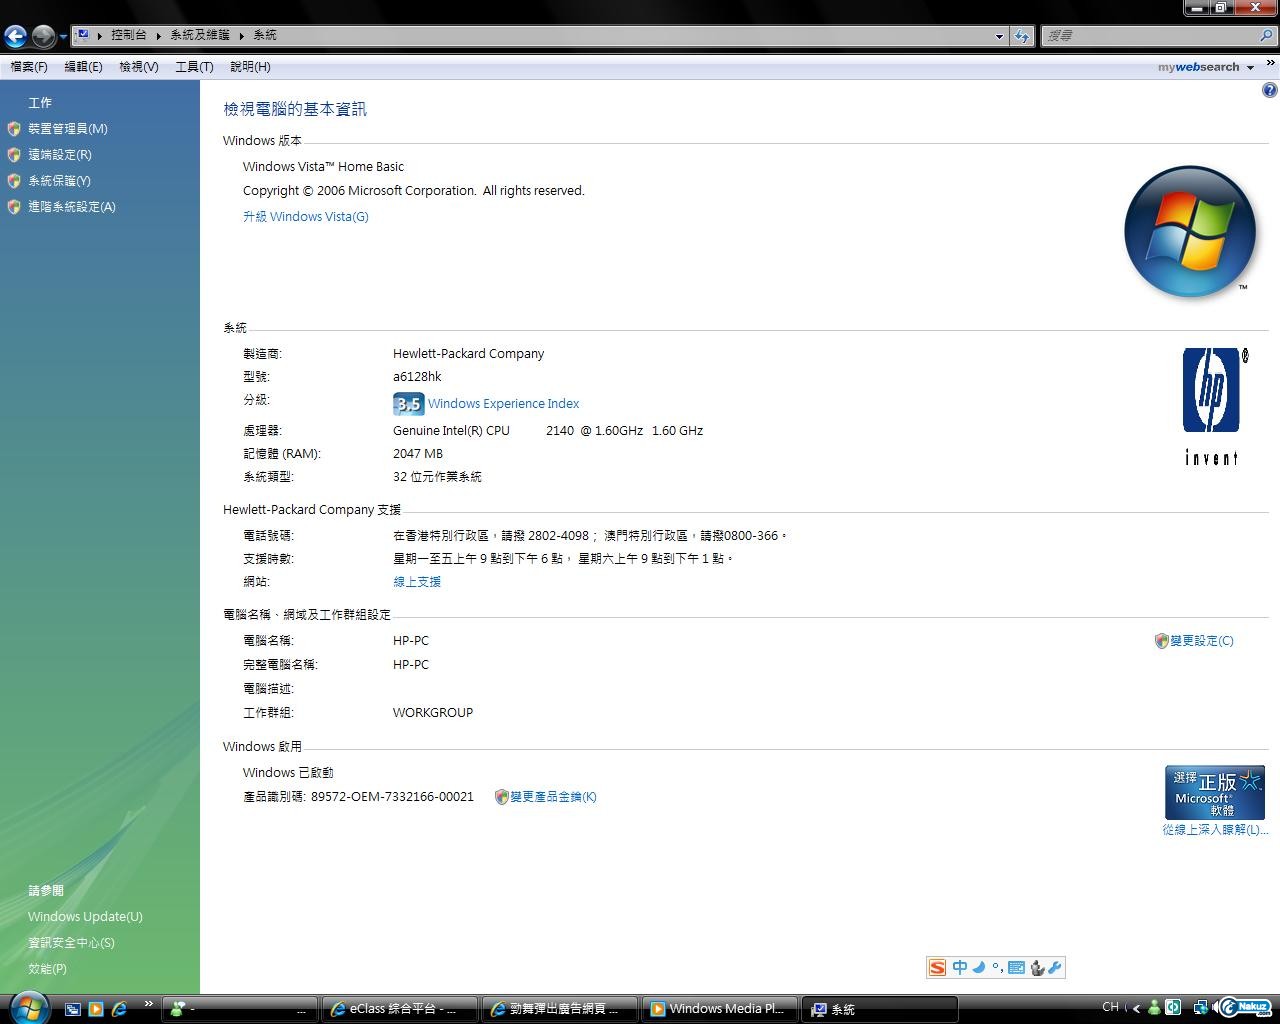Click the 變更產品金鑰(K) link
1280x1024 pixels.
pos(552,797)
